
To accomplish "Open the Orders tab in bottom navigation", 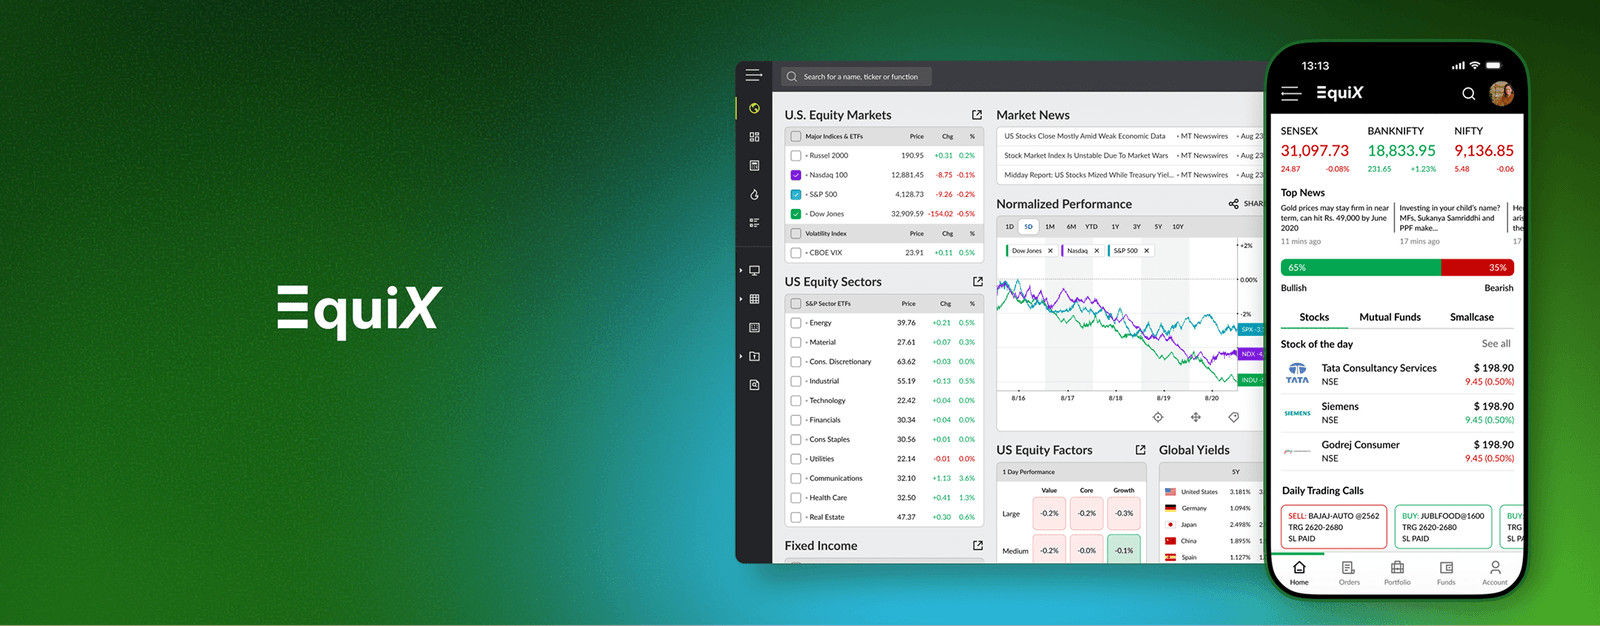I will coord(1349,573).
